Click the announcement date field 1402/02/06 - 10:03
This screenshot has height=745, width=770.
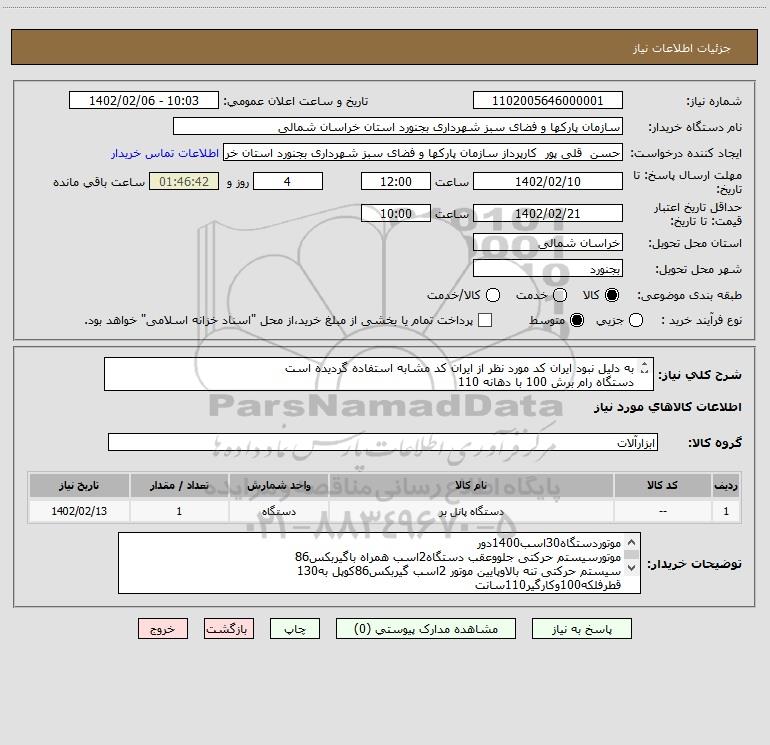tap(144, 100)
